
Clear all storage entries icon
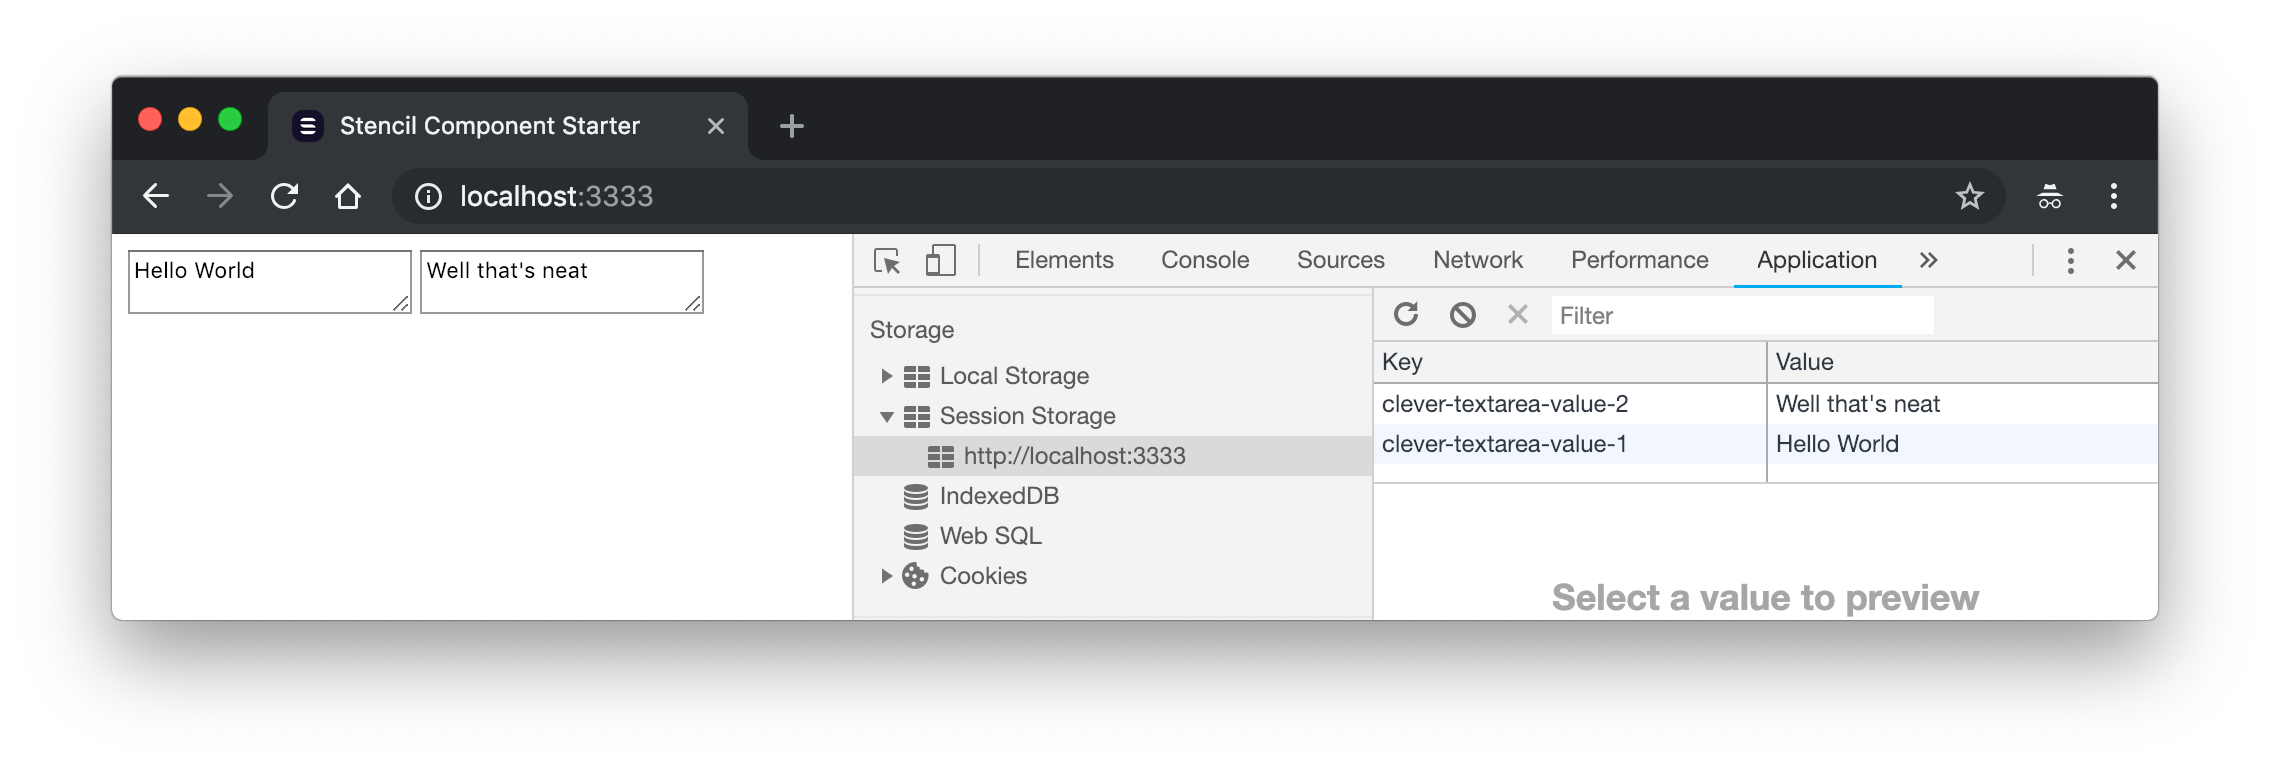coord(1463,315)
